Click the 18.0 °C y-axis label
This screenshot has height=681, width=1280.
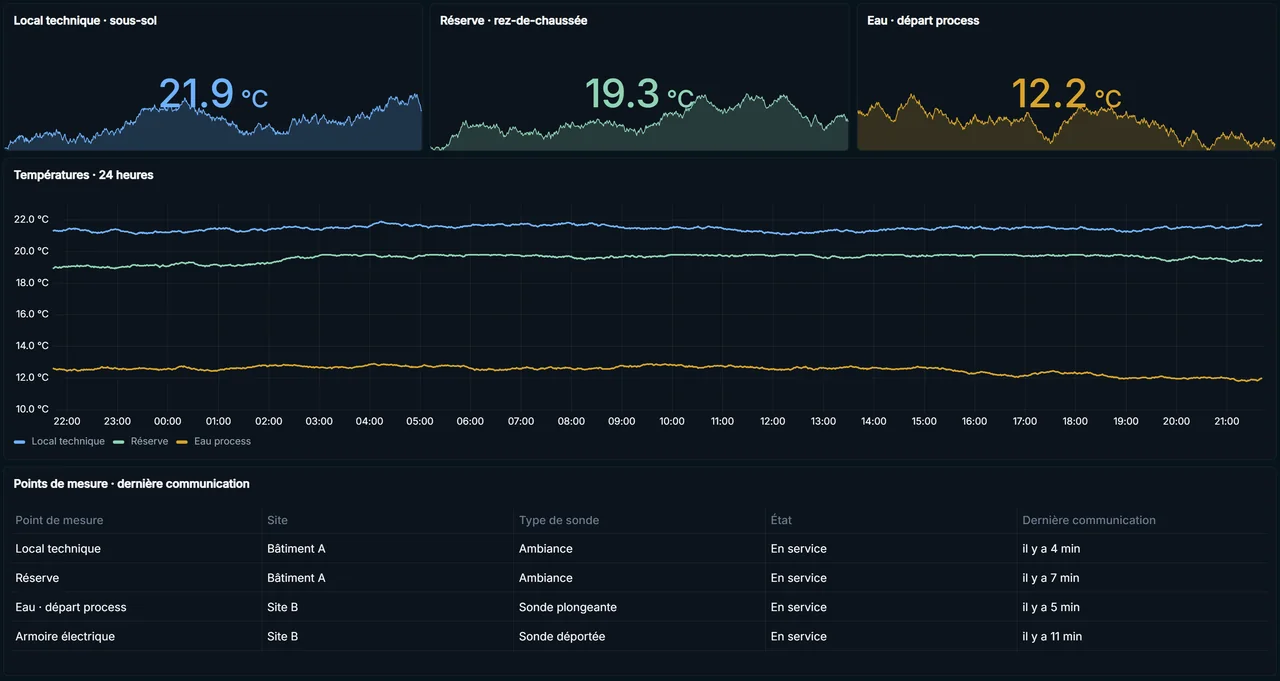tap(31, 283)
